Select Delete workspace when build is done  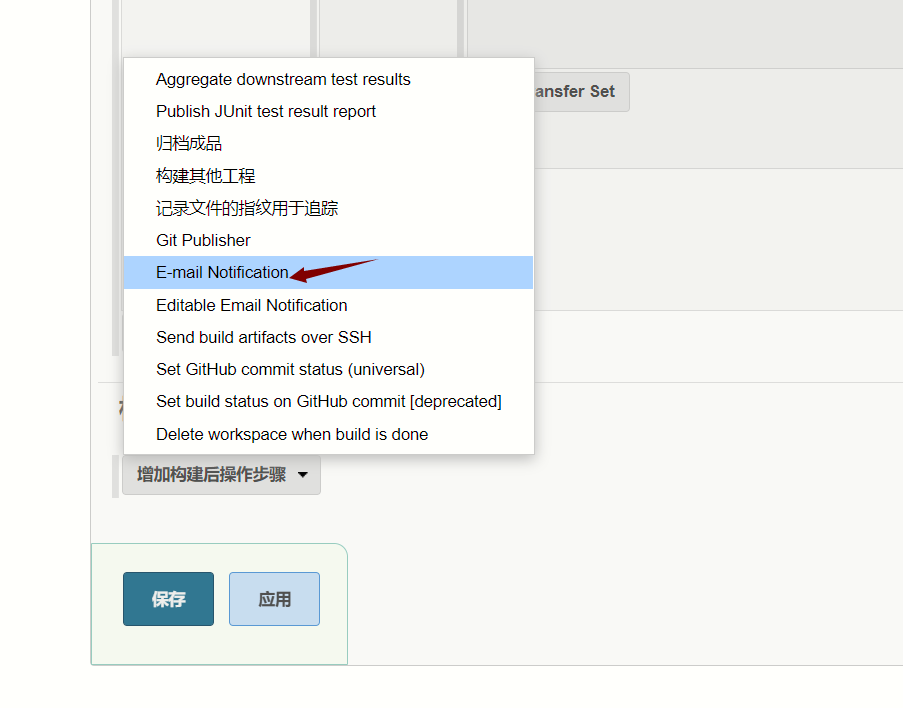pyautogui.click(x=328, y=434)
